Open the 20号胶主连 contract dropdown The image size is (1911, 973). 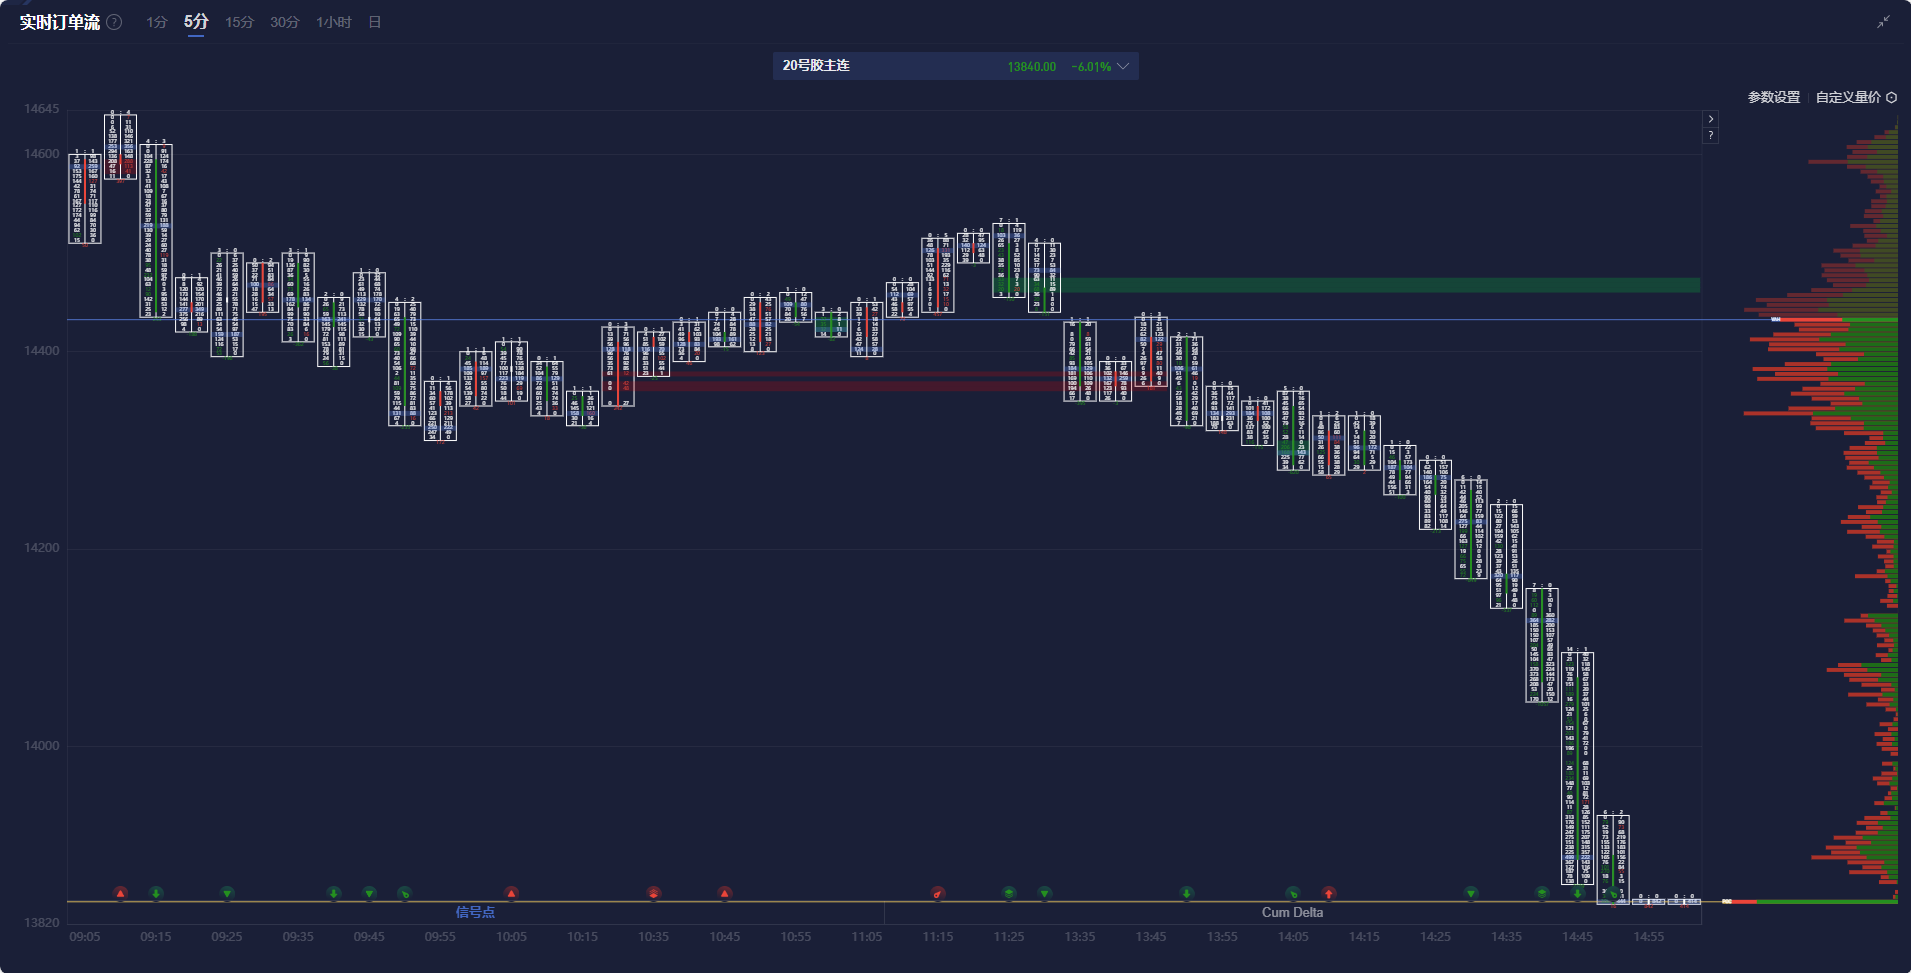(955, 66)
